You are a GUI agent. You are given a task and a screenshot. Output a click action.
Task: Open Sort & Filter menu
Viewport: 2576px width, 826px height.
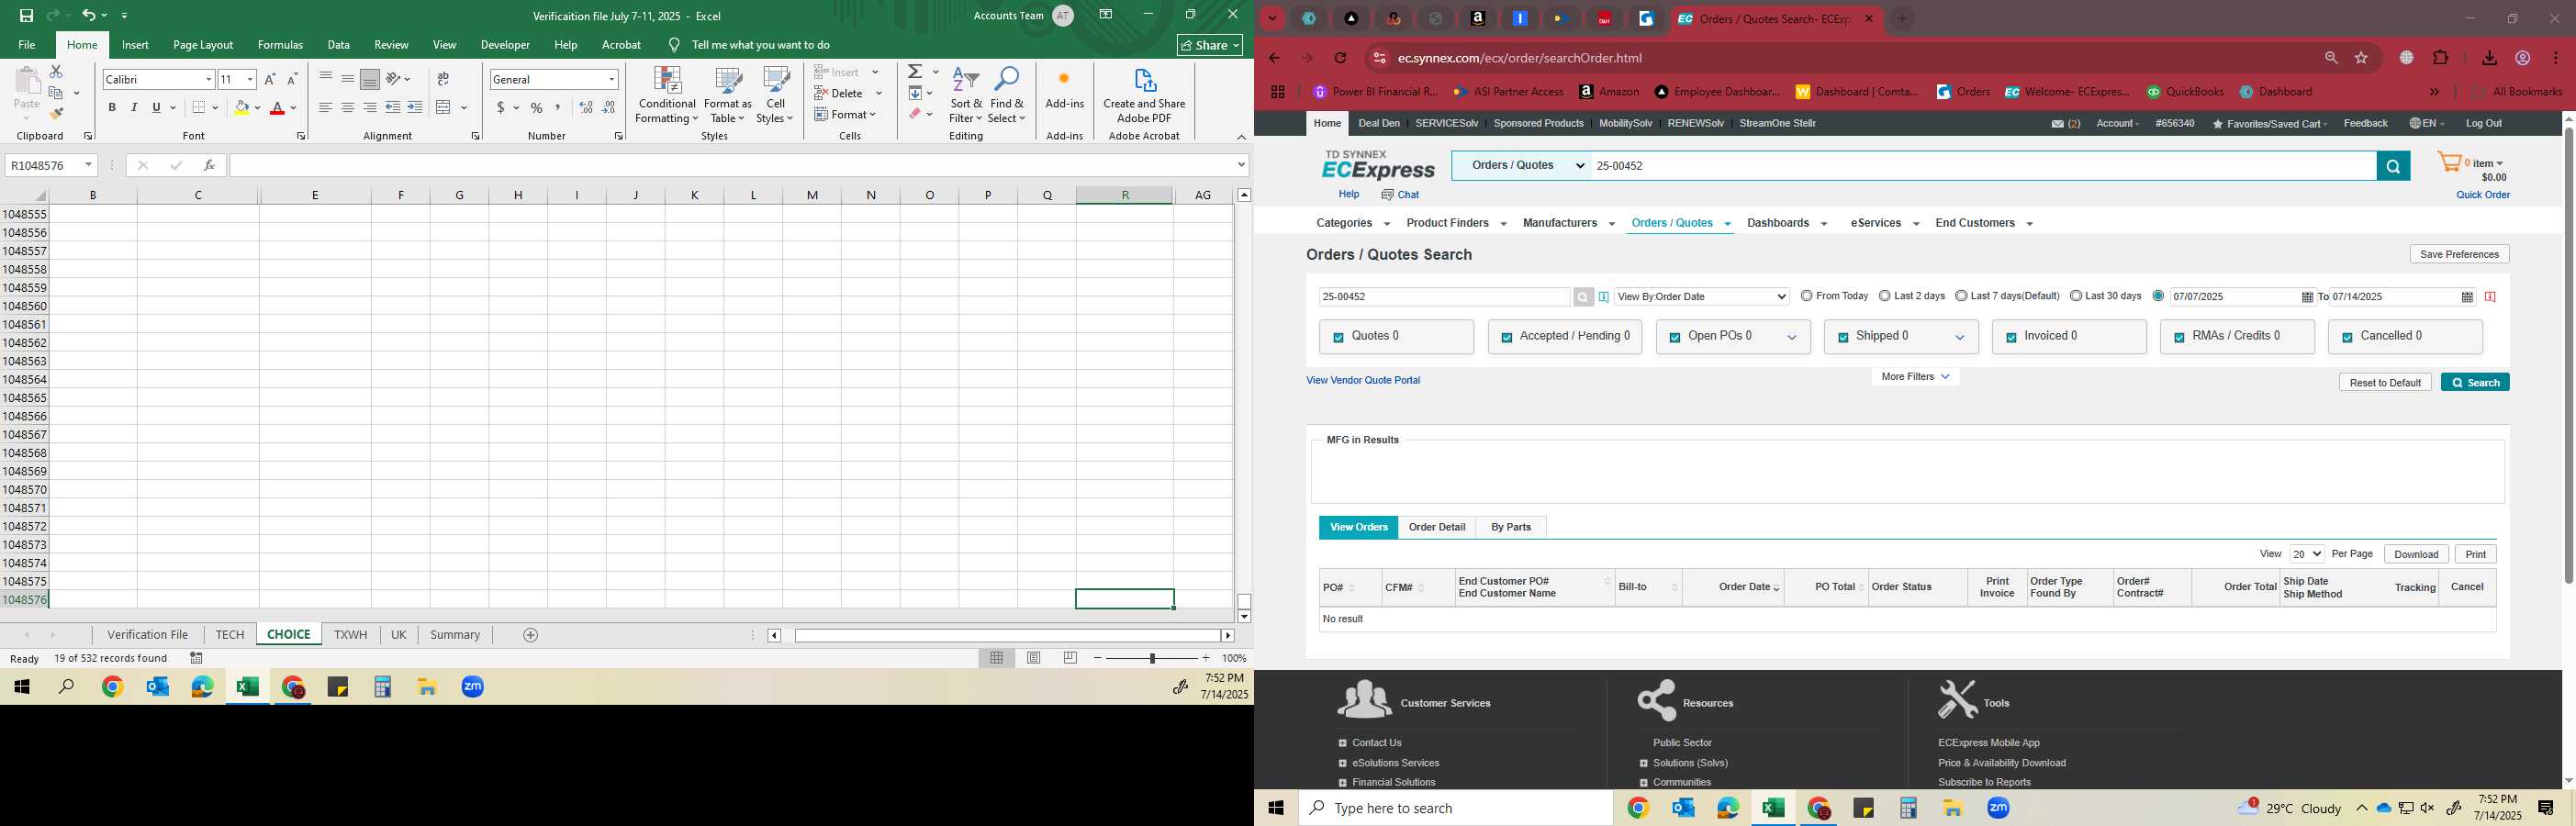(966, 96)
